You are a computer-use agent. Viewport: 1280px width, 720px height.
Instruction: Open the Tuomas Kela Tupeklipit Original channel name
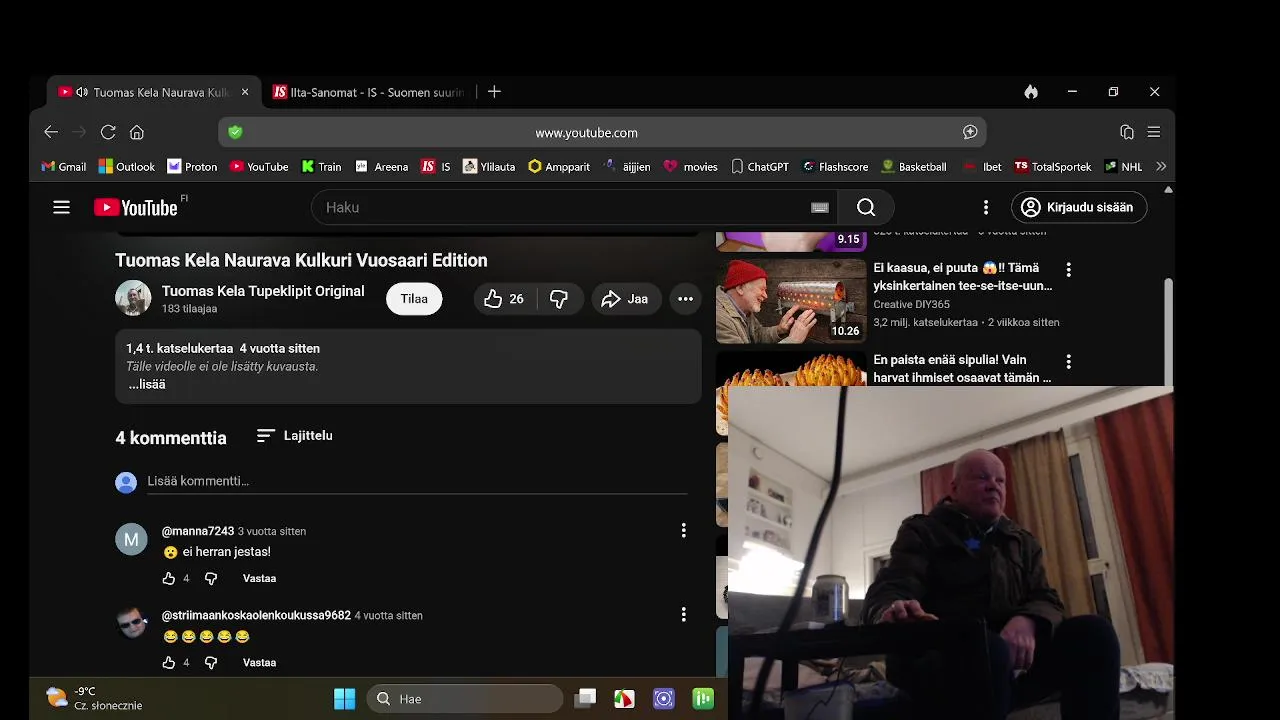click(263, 291)
